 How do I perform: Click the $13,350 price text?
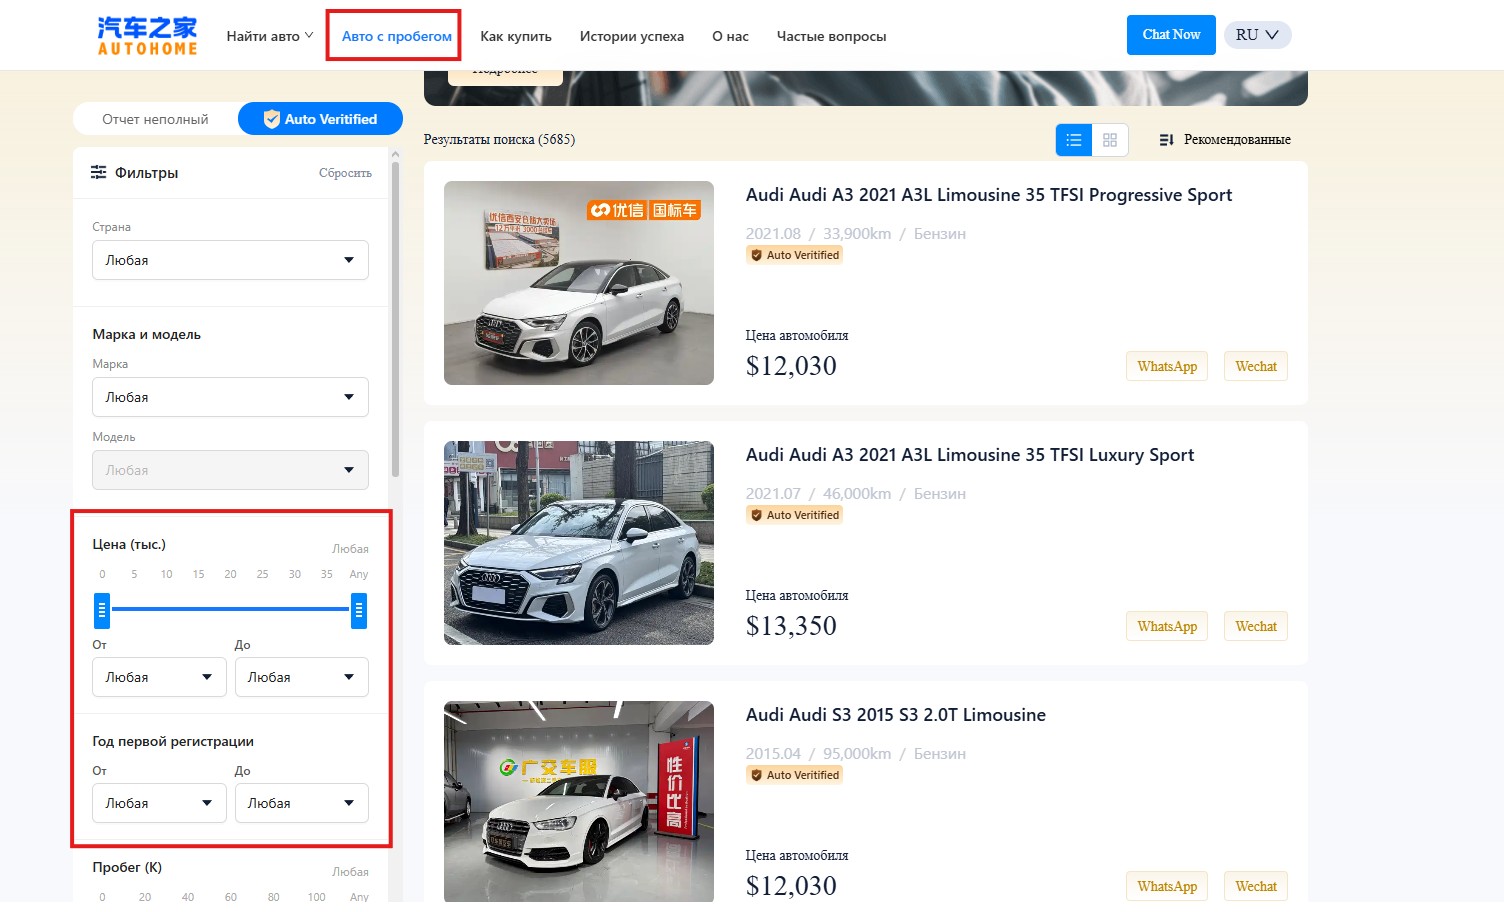(791, 626)
